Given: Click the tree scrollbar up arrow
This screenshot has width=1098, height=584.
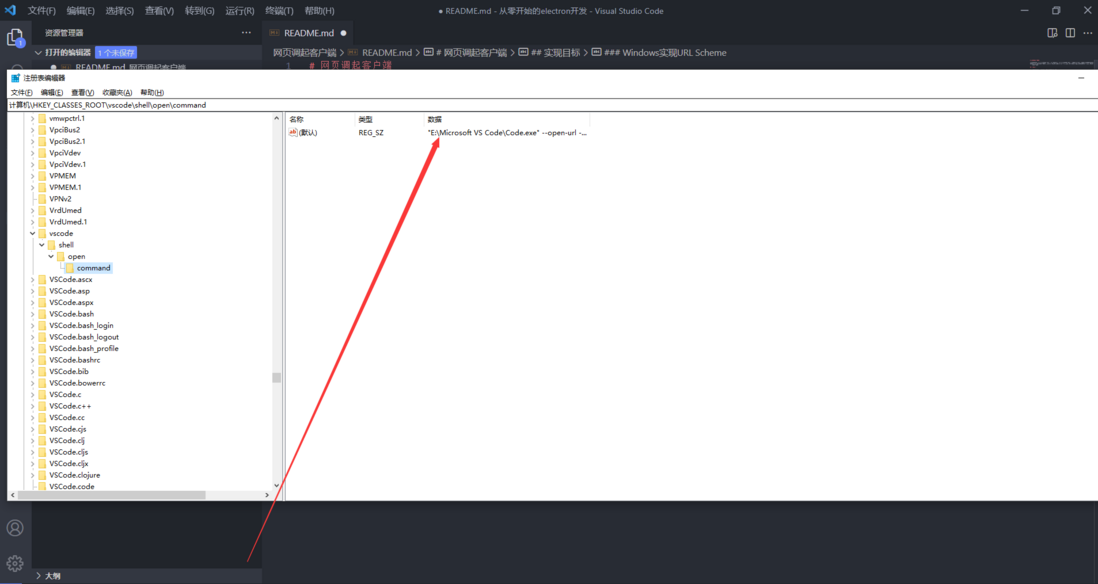Looking at the screenshot, I should (277, 118).
